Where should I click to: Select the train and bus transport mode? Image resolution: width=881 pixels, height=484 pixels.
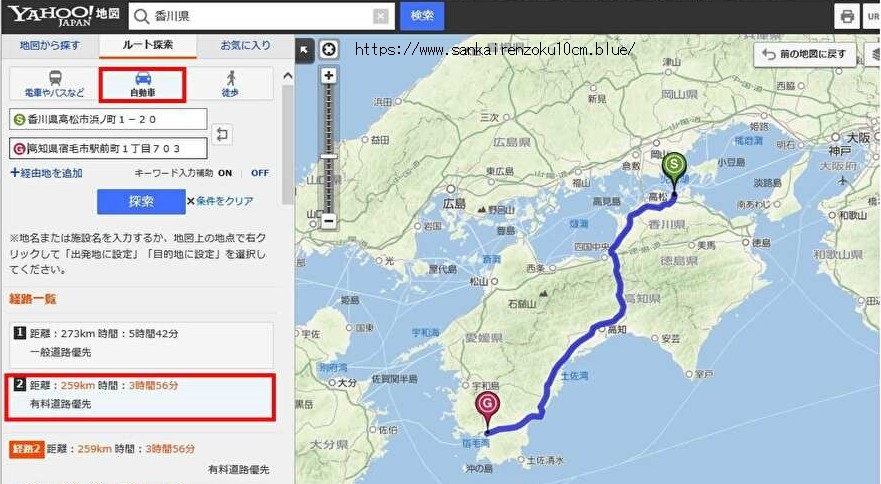pyautogui.click(x=55, y=84)
